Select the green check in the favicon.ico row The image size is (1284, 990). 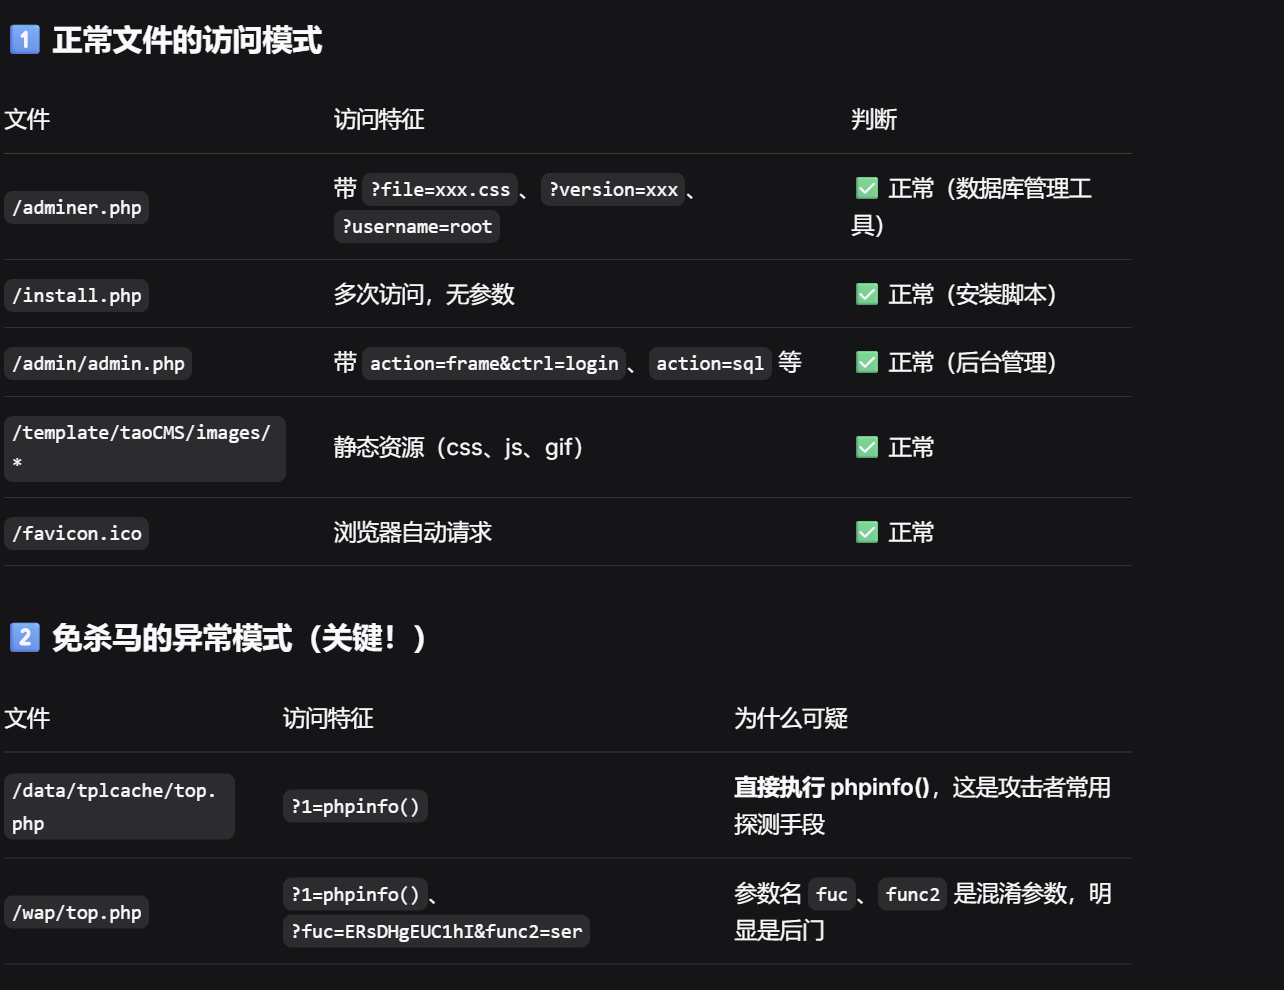(x=867, y=532)
